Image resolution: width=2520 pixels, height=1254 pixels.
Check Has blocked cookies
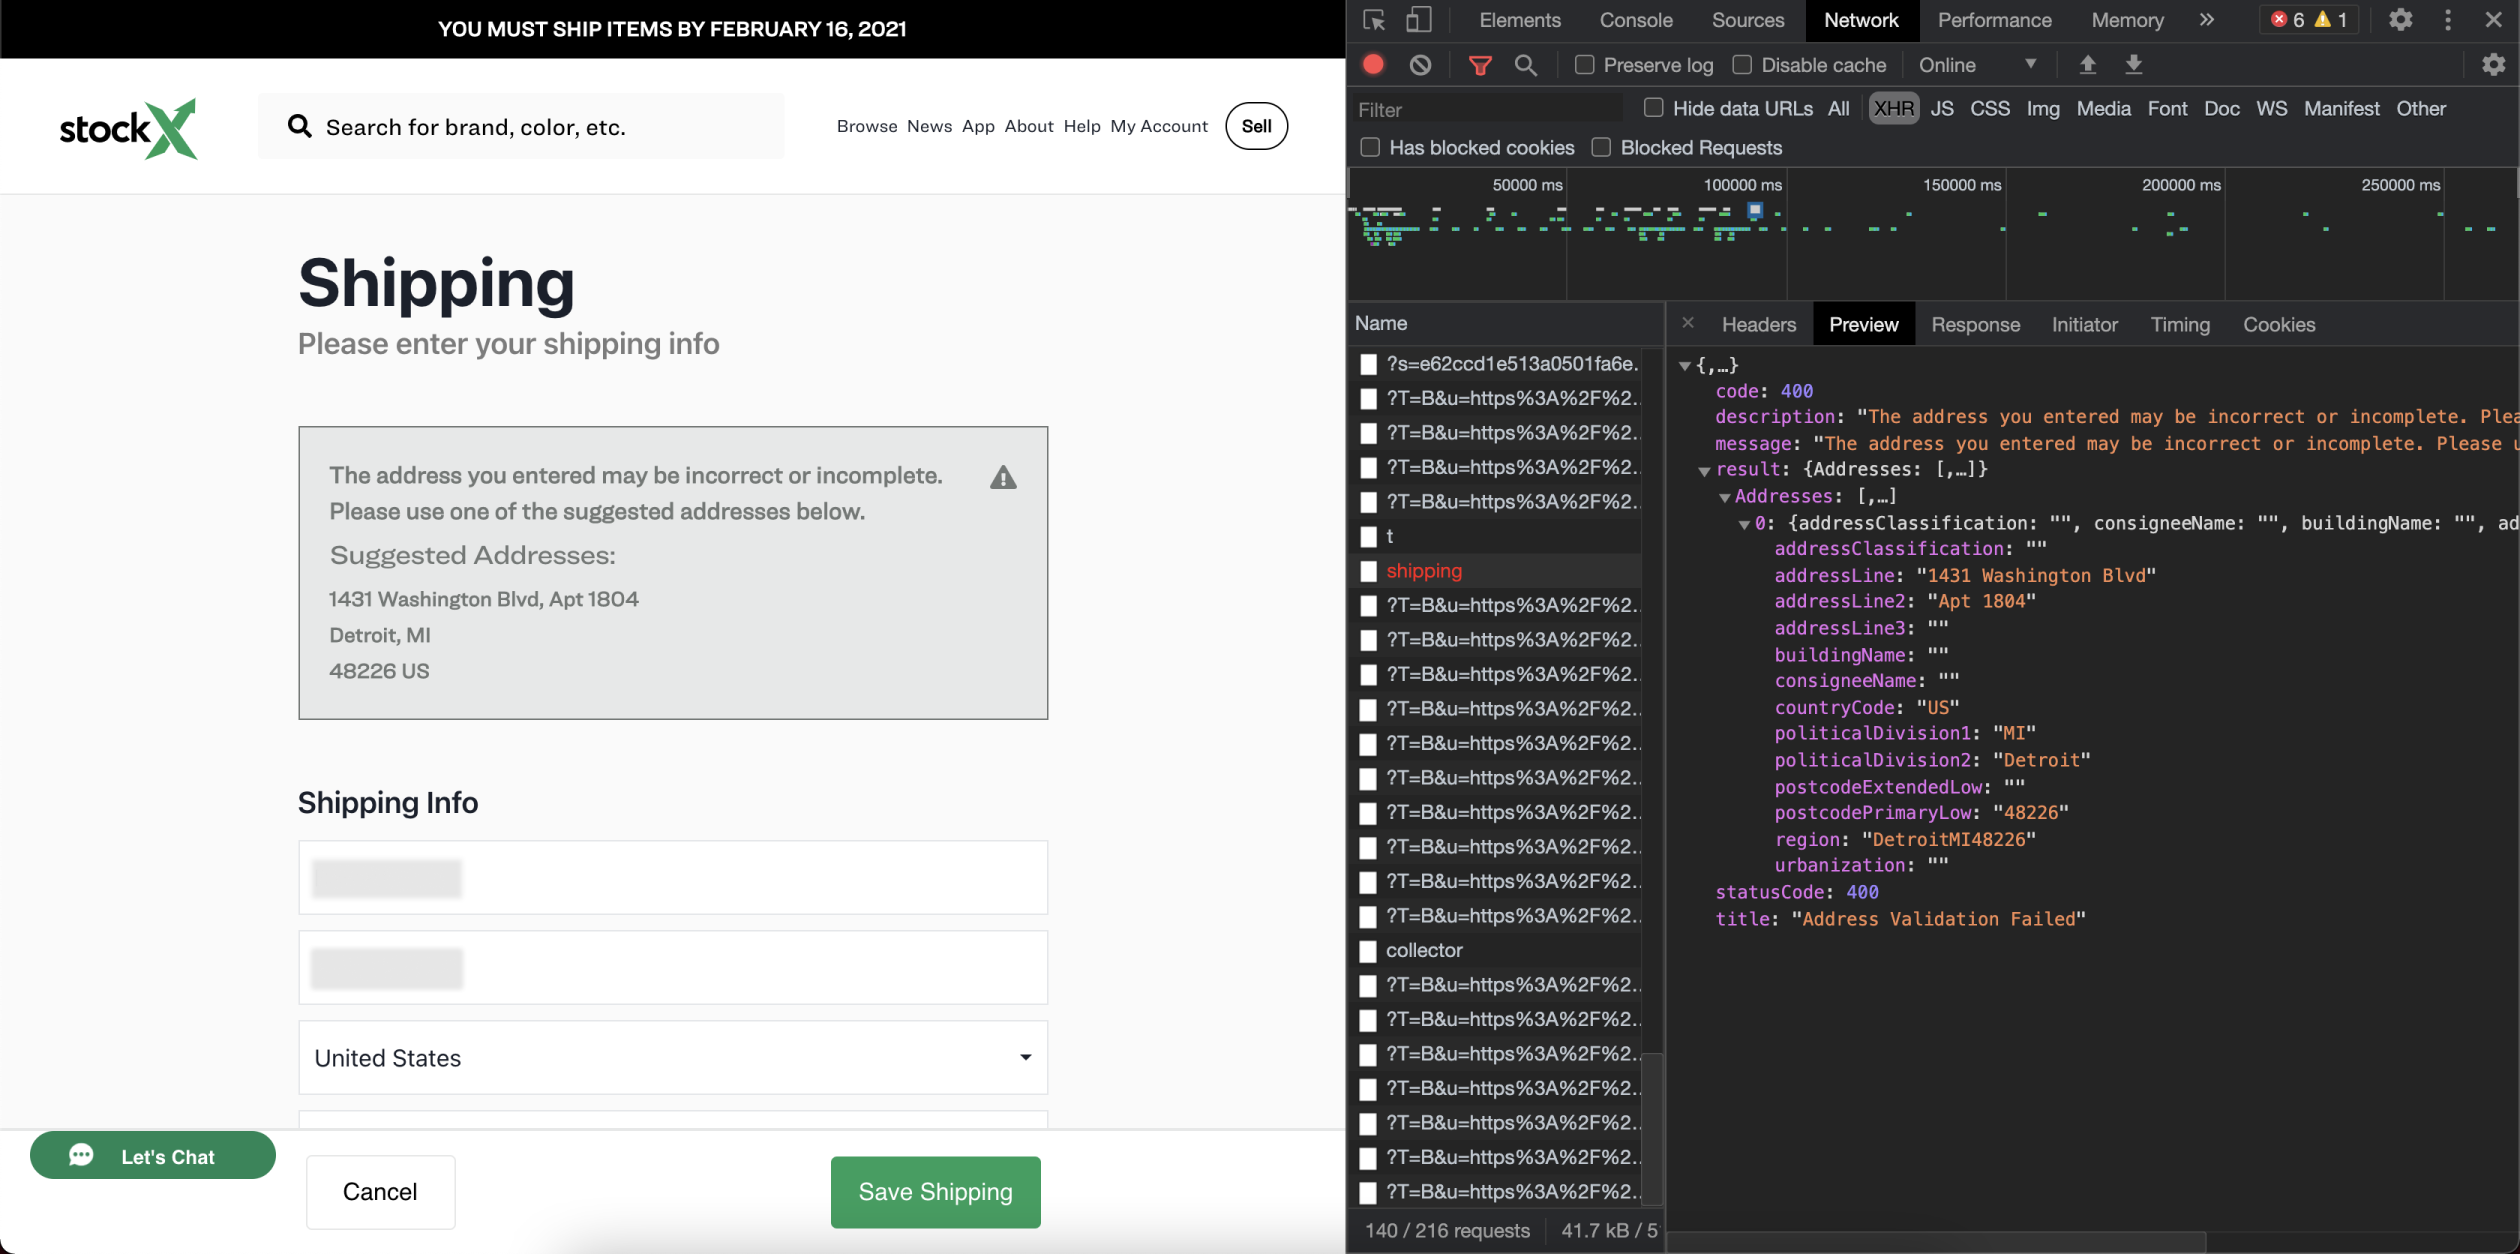click(x=1370, y=147)
